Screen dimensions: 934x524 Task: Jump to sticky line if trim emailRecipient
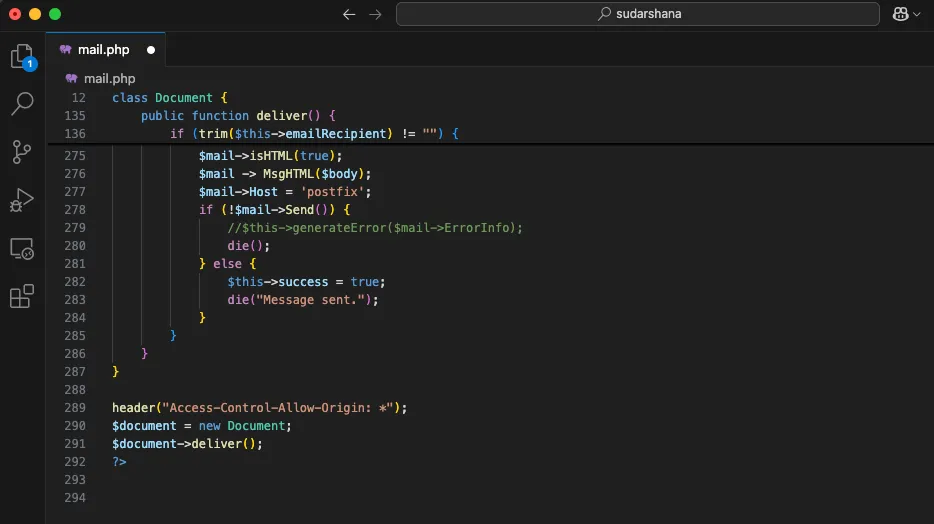coord(315,133)
